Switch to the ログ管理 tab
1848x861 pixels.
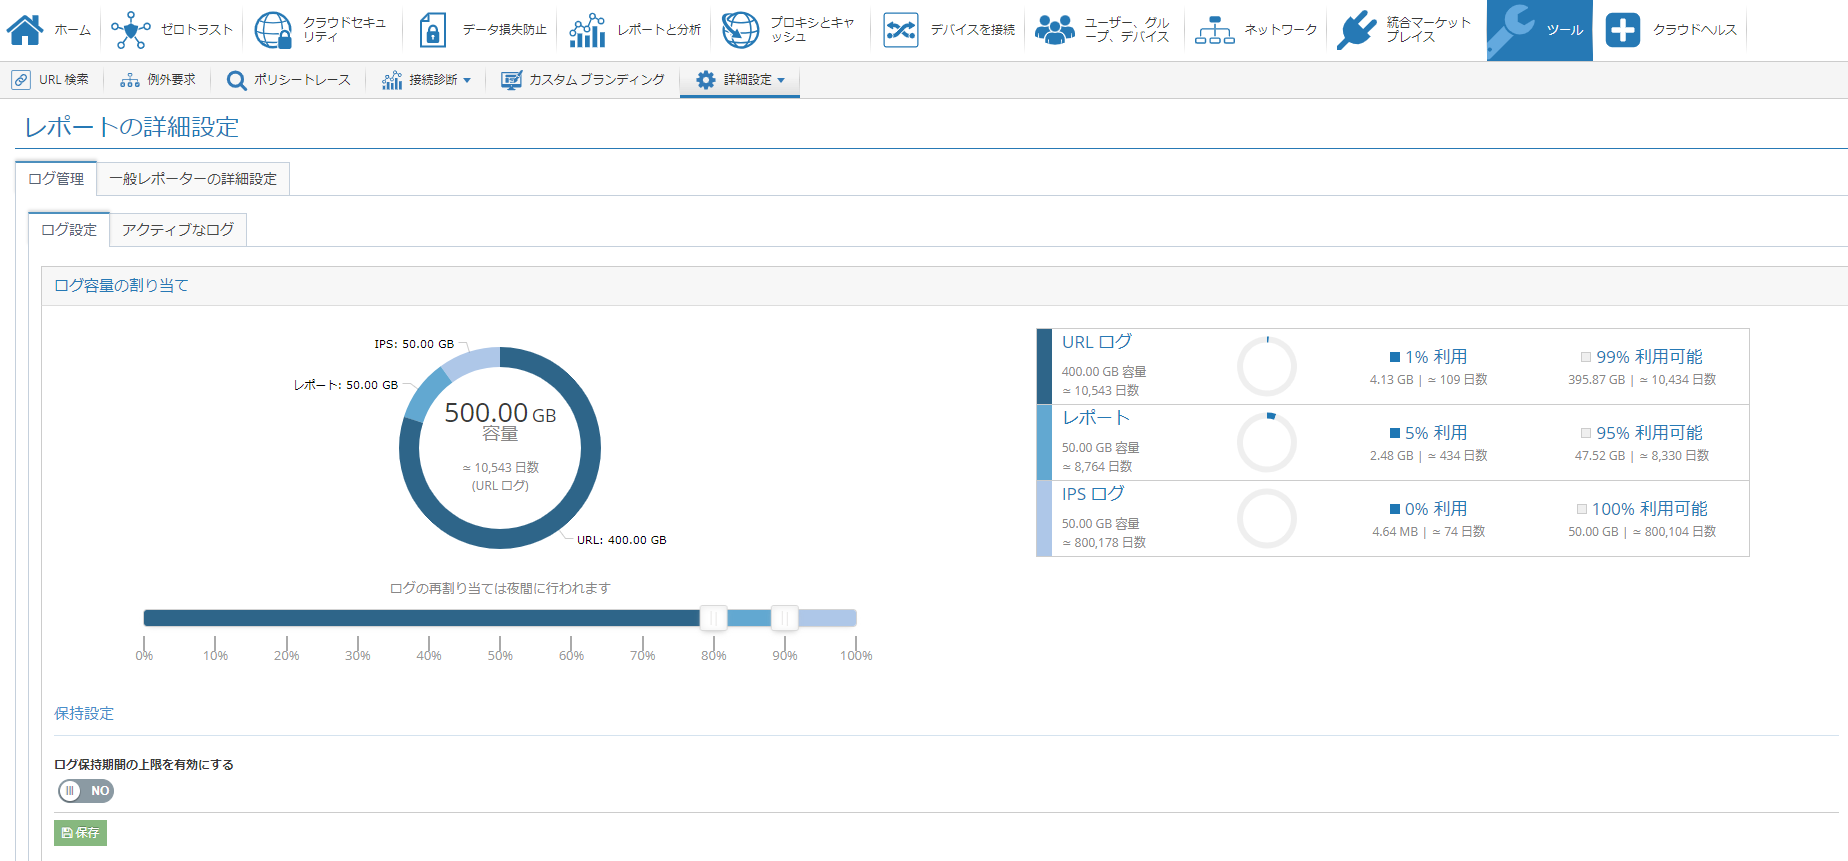click(x=56, y=179)
